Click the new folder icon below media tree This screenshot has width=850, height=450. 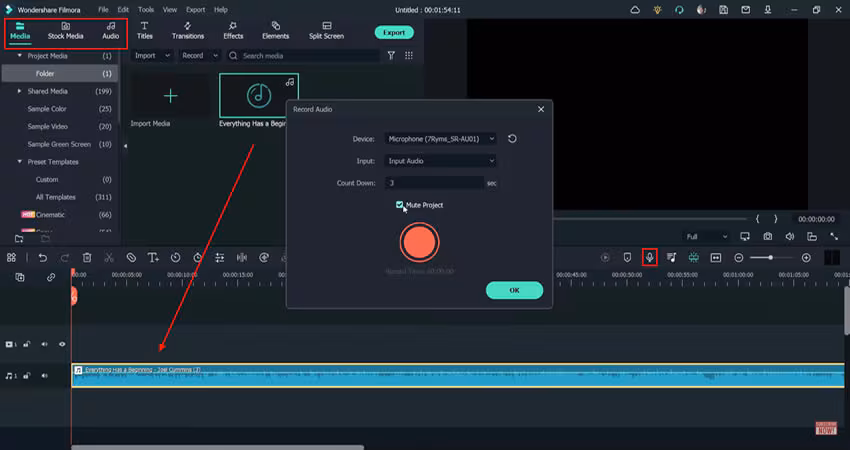pos(19,239)
